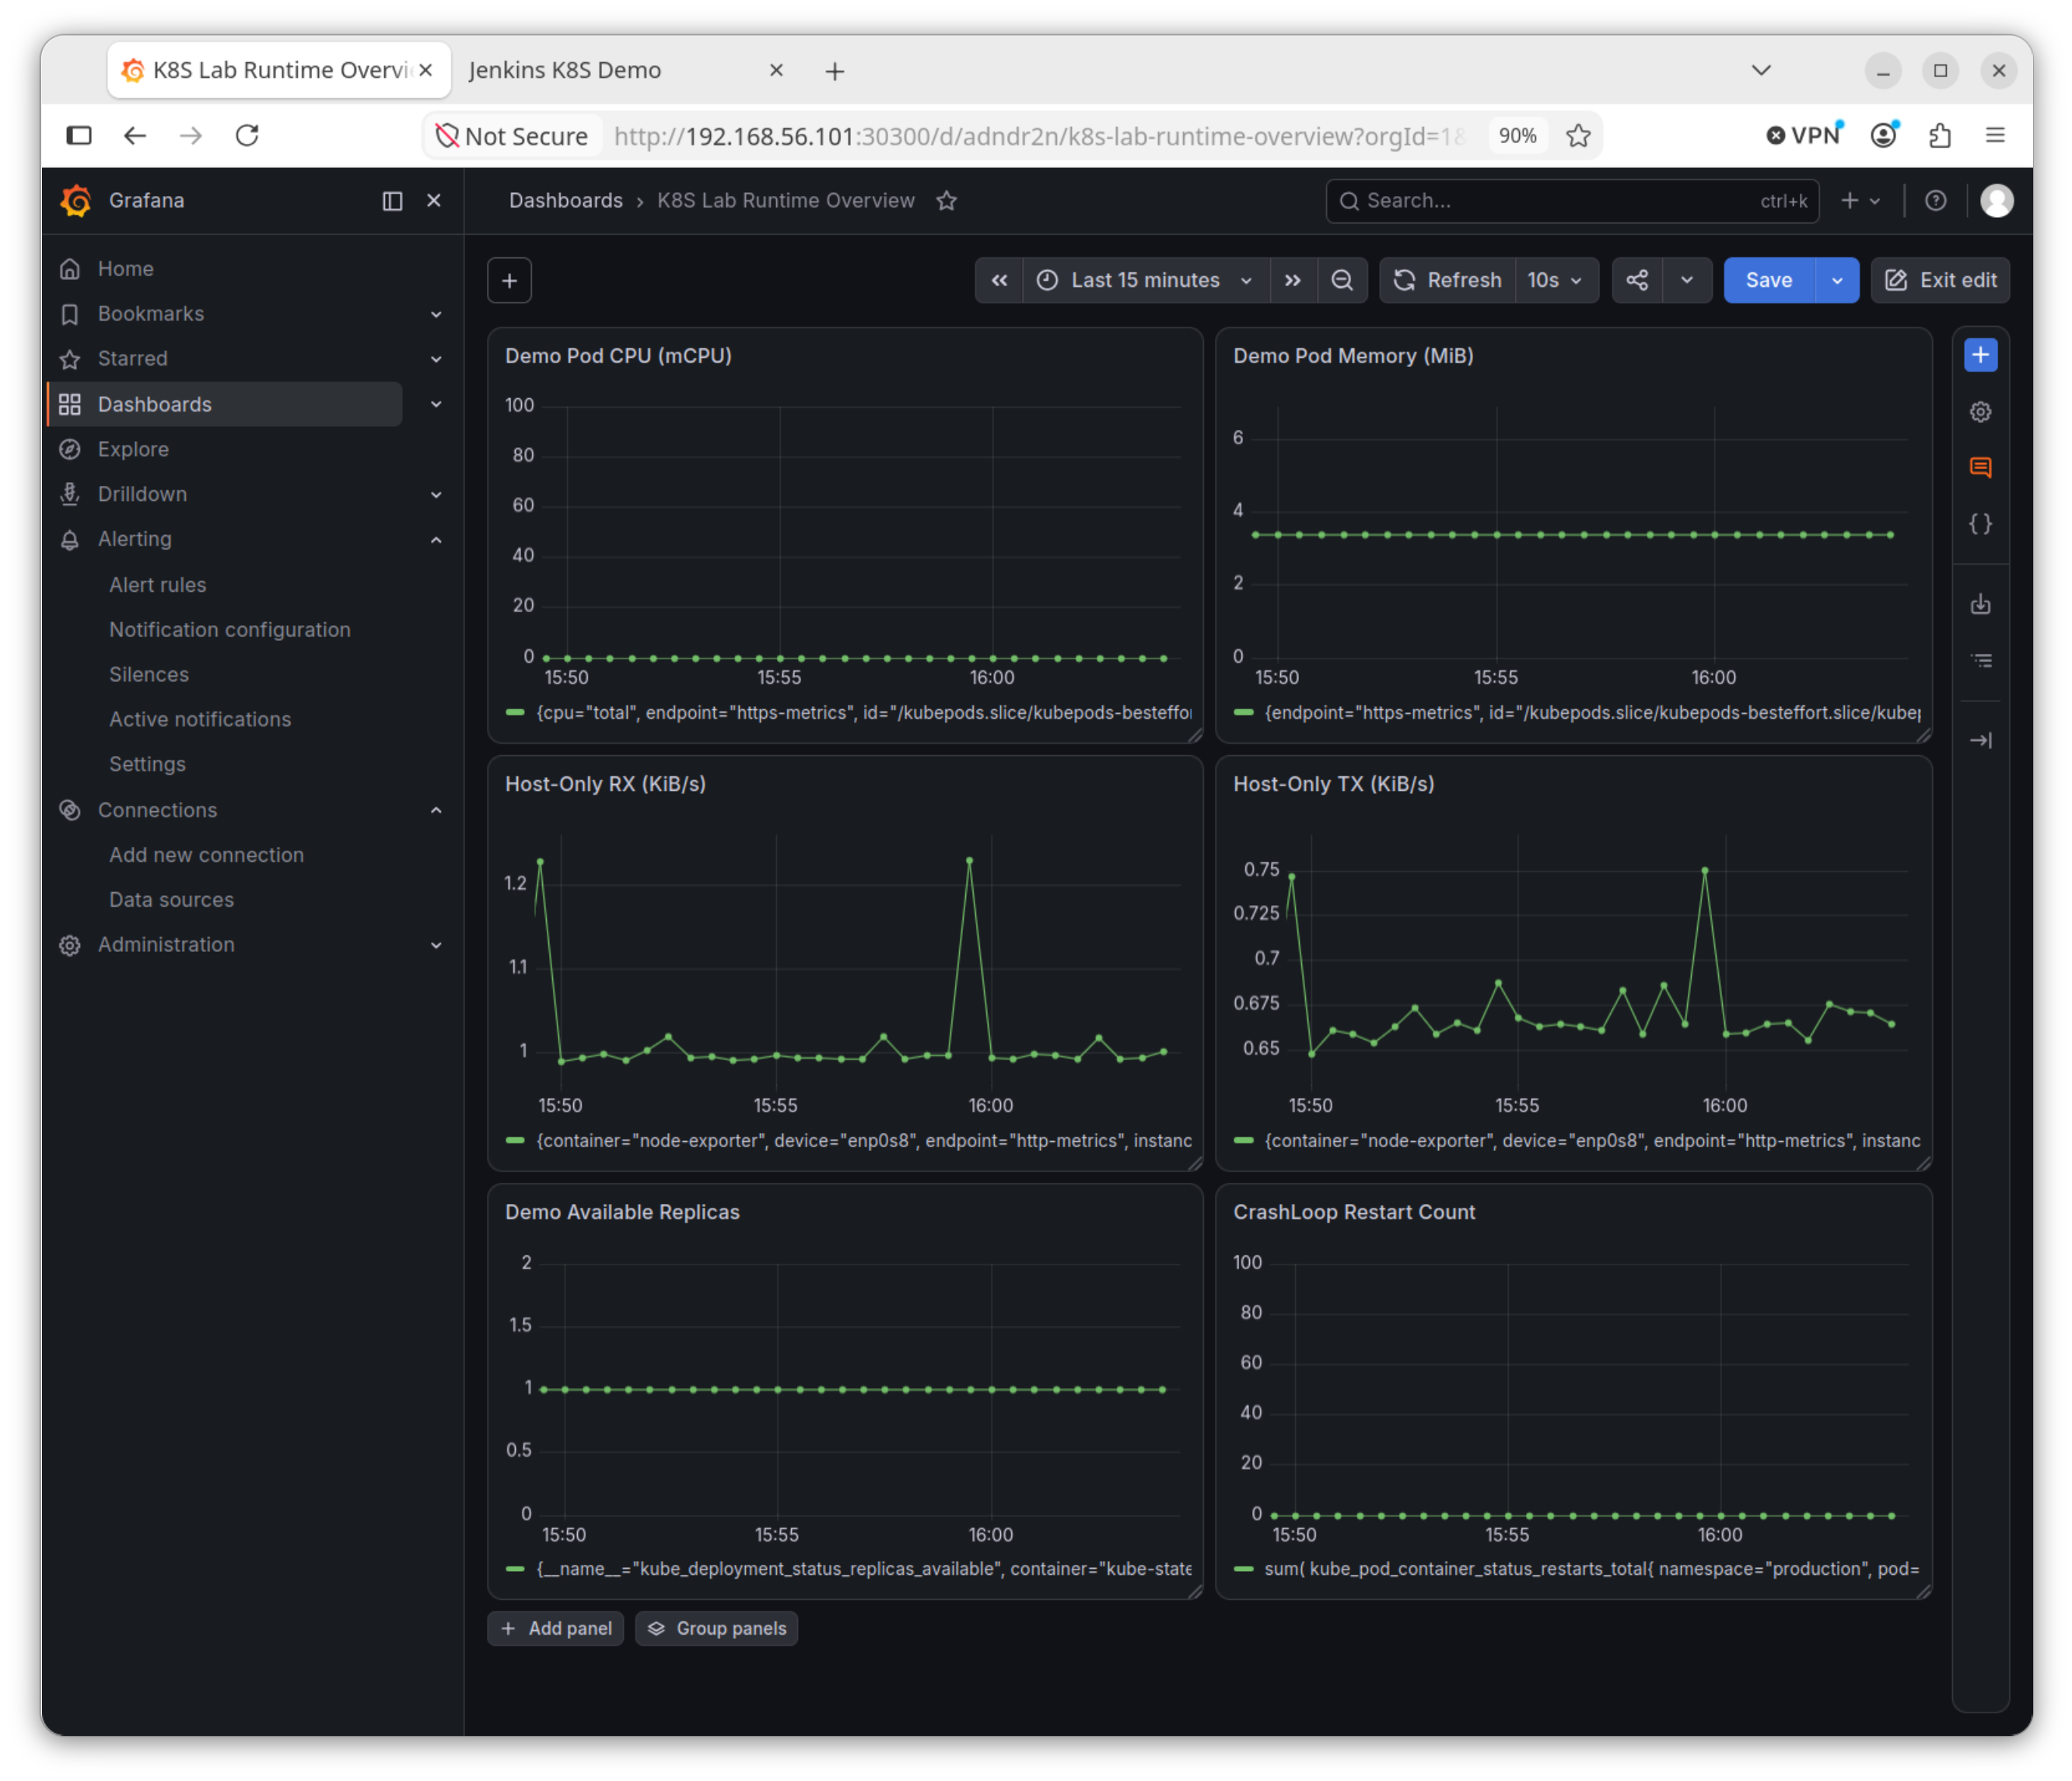The width and height of the screenshot is (2072, 1781).
Task: Open Alerting Settings
Action: 148,765
